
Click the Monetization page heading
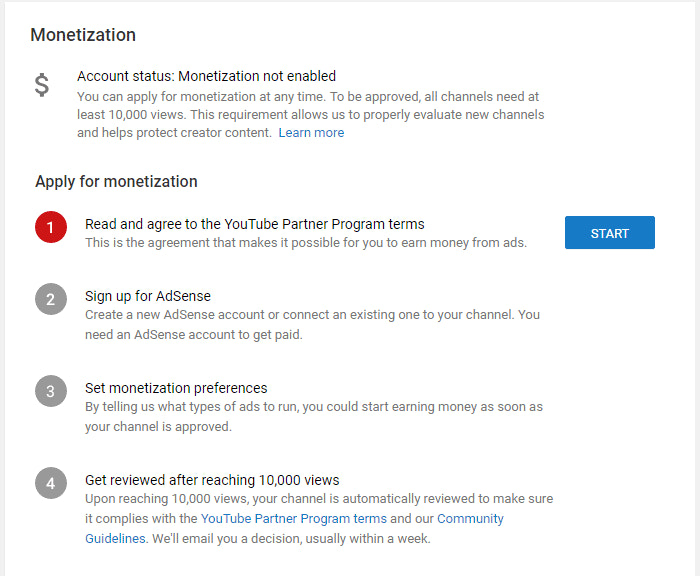pos(83,35)
